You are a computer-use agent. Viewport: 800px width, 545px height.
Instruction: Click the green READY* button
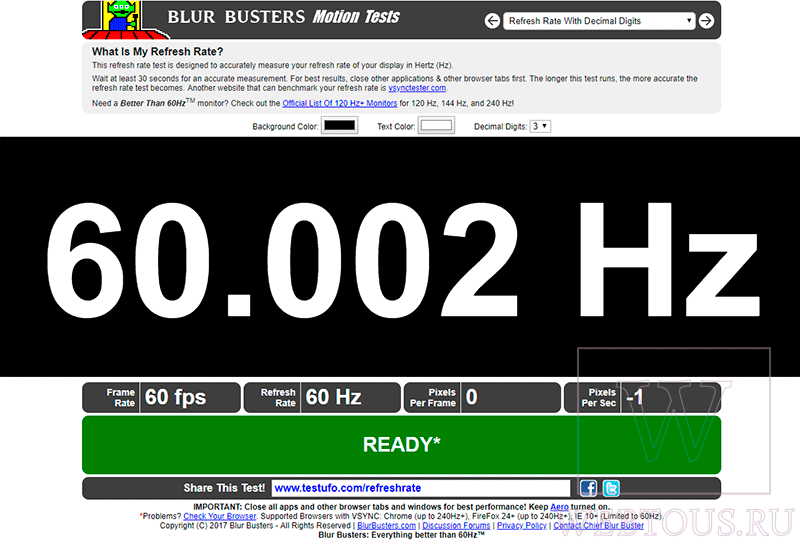[401, 444]
